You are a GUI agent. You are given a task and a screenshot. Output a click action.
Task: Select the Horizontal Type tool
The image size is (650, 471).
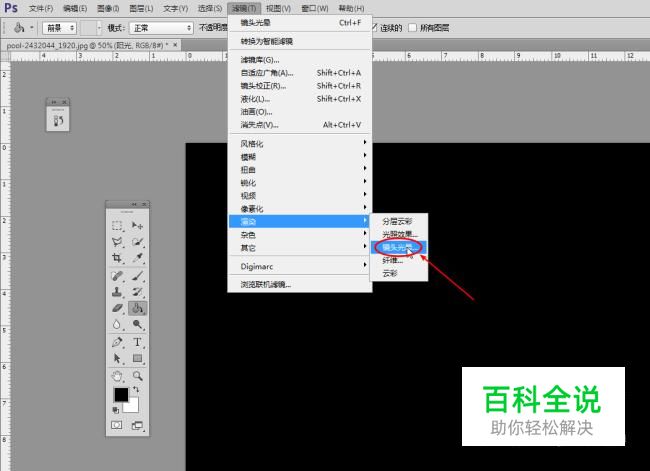coord(137,342)
